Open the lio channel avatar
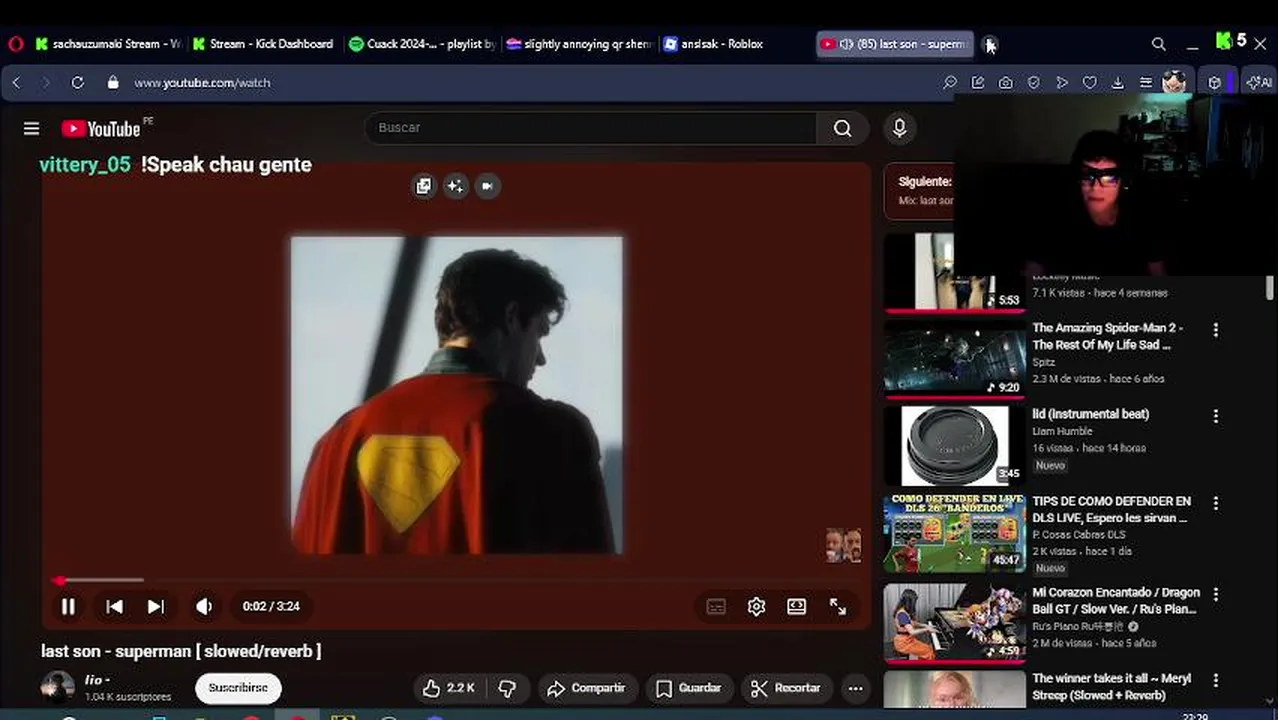This screenshot has height=720, width=1278. point(58,688)
